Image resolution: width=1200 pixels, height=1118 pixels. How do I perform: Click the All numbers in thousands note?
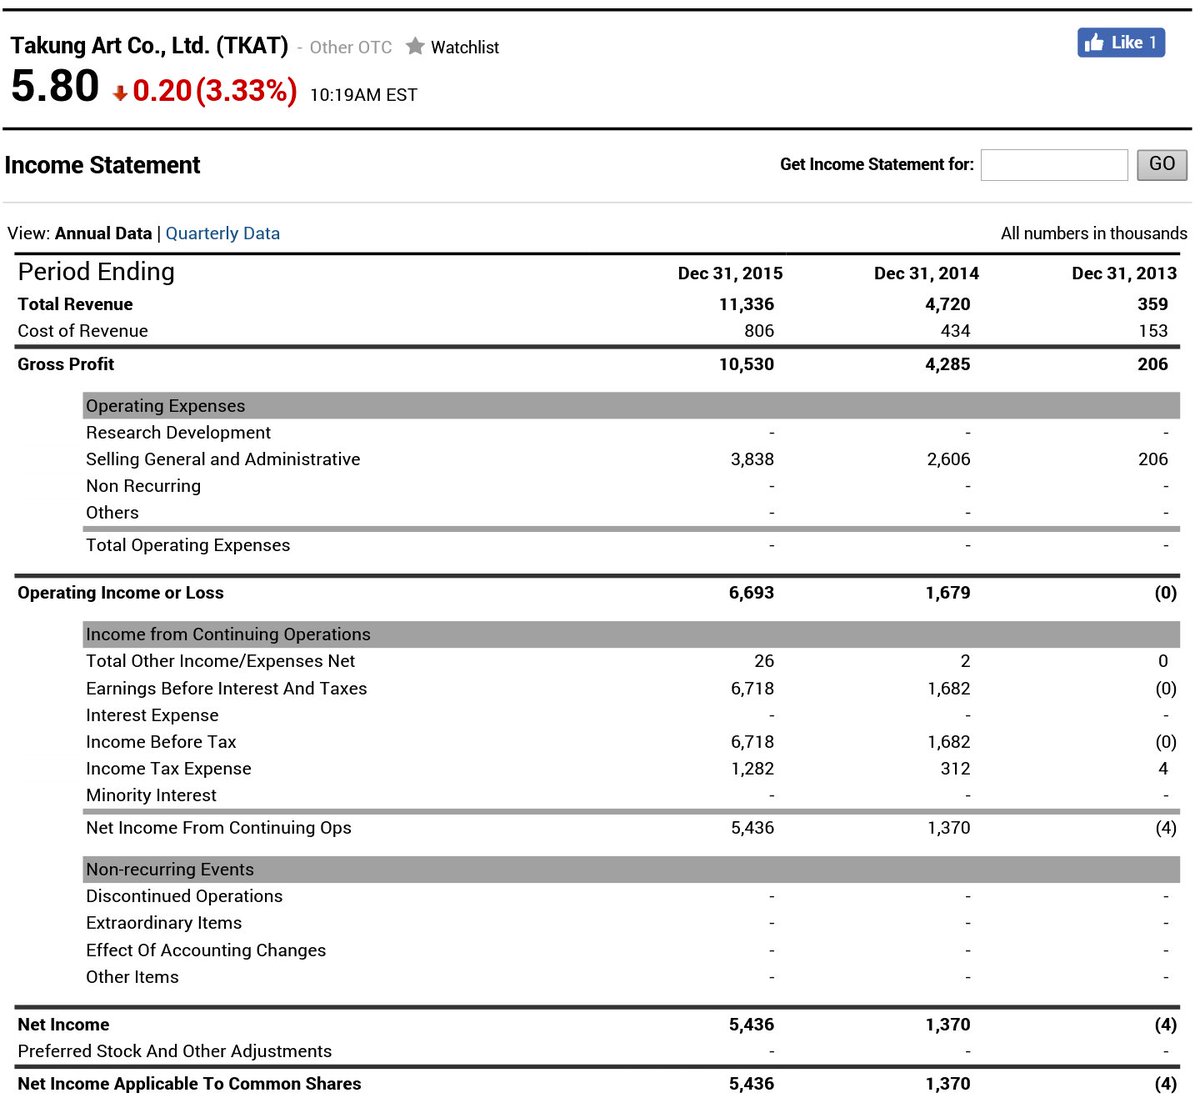pyautogui.click(x=1094, y=233)
